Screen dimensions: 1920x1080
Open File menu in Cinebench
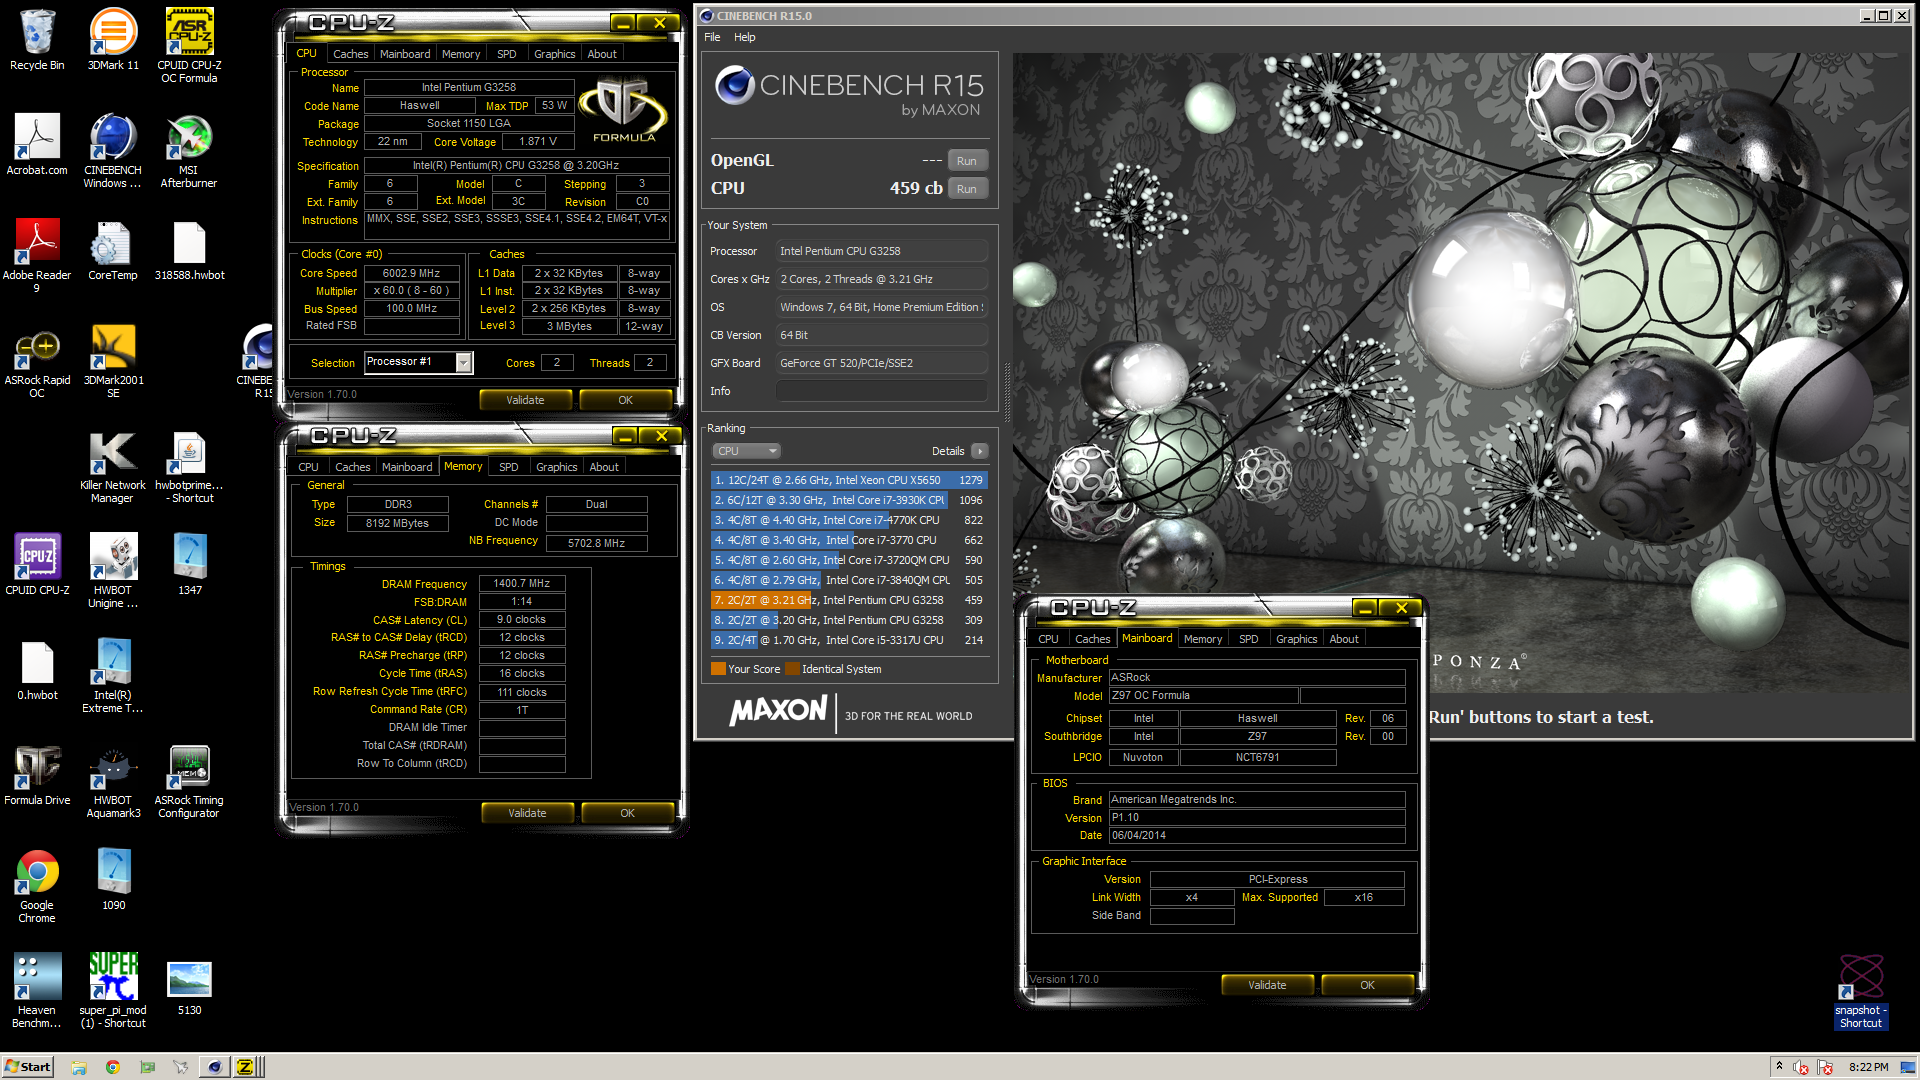(712, 37)
